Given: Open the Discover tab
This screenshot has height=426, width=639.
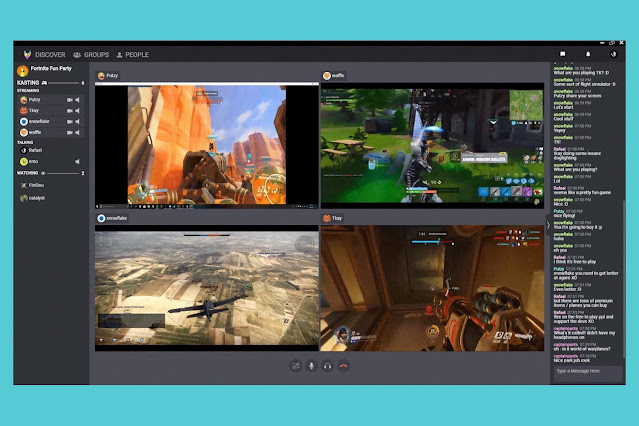Looking at the screenshot, I should tap(50, 55).
